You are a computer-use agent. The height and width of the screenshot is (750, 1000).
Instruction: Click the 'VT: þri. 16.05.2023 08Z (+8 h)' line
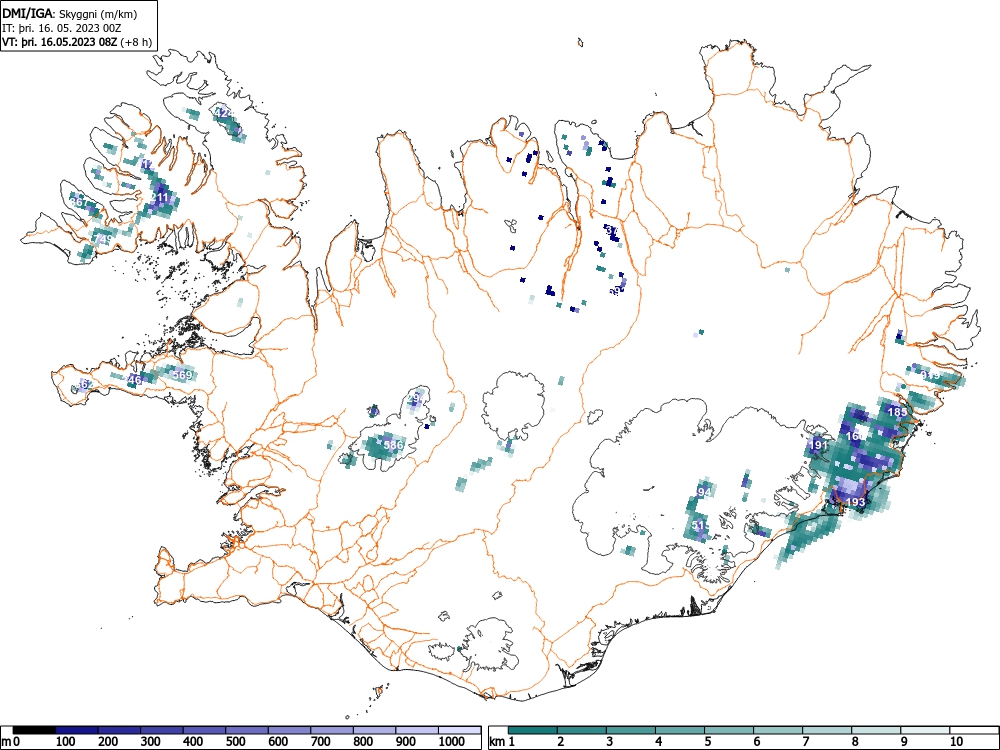tap(77, 43)
